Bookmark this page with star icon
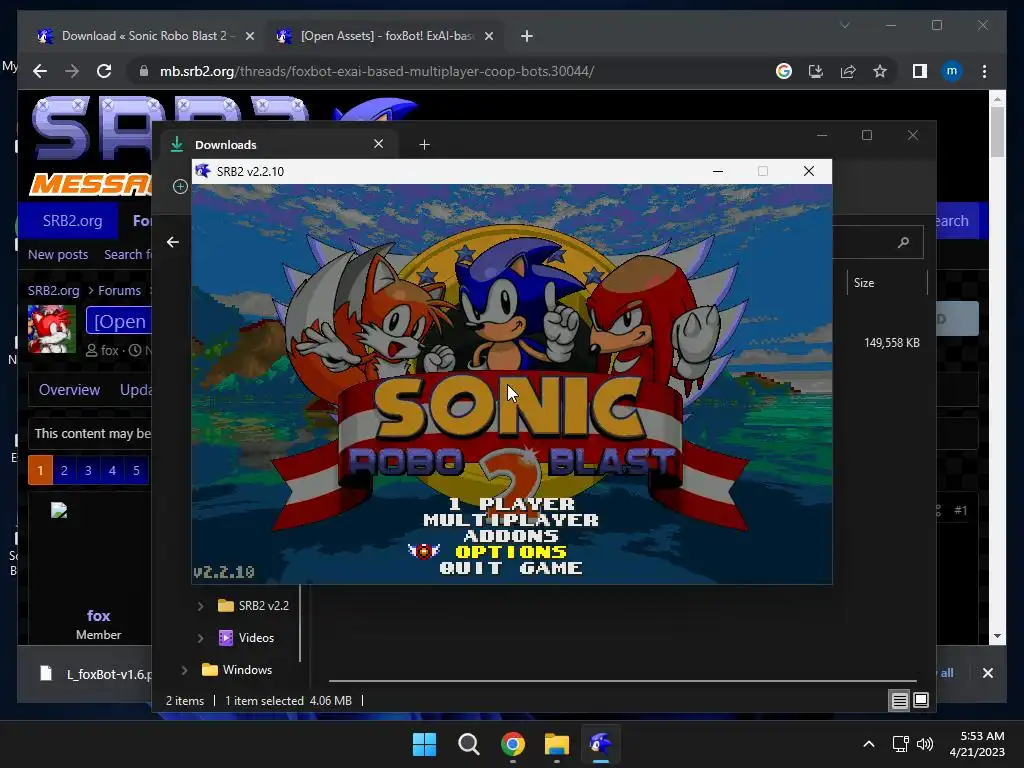Screen dimensions: 1024x768 880,71
